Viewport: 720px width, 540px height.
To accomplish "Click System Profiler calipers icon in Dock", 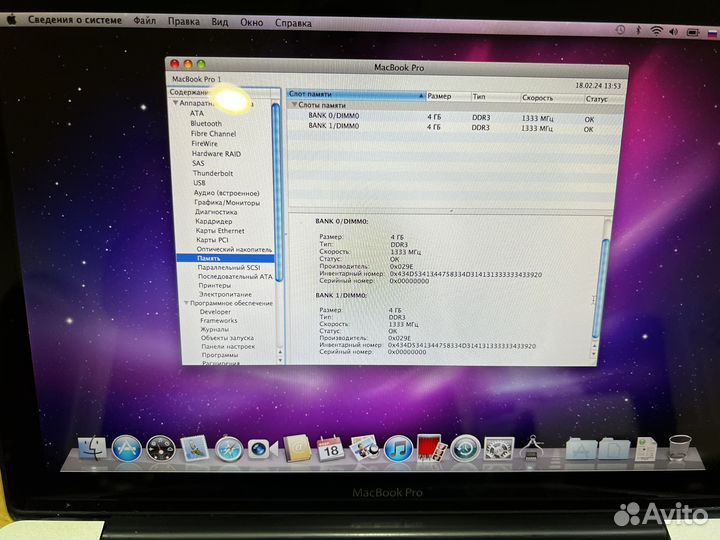I will [x=533, y=447].
